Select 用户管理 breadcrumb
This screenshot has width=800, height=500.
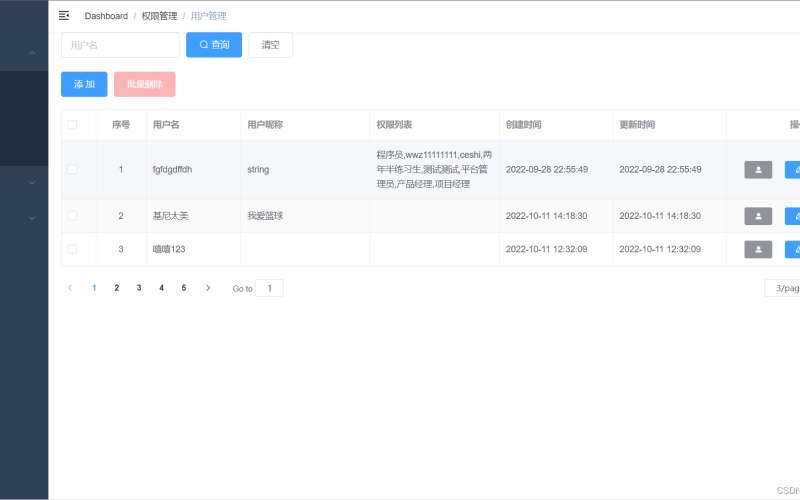pyautogui.click(x=208, y=16)
